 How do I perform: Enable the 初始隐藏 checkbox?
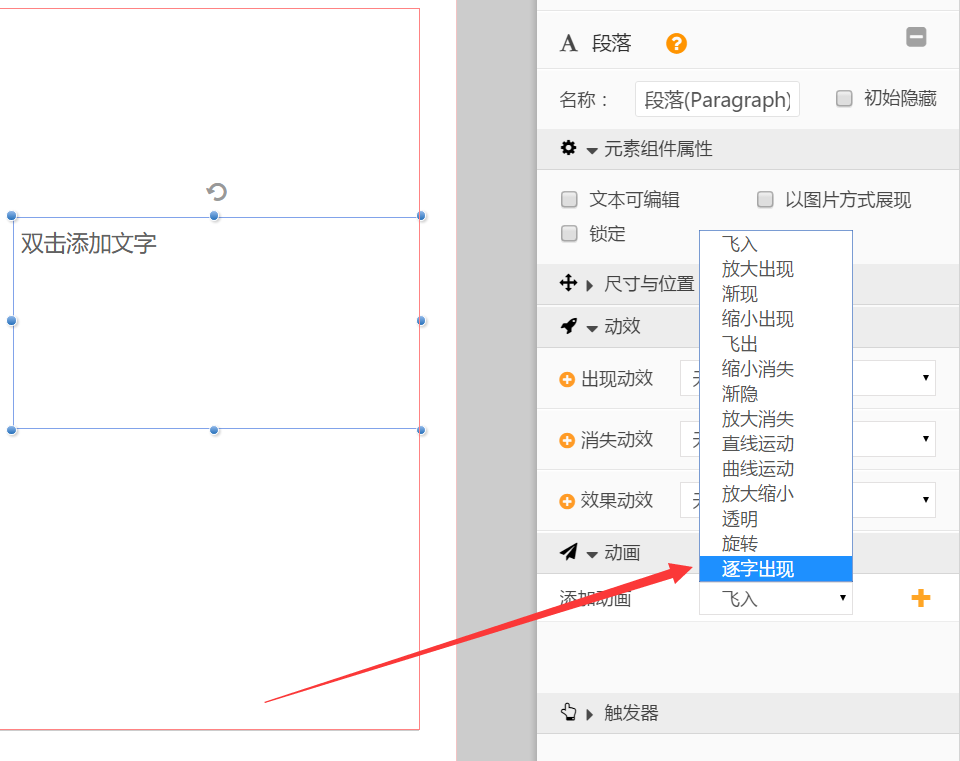click(844, 98)
